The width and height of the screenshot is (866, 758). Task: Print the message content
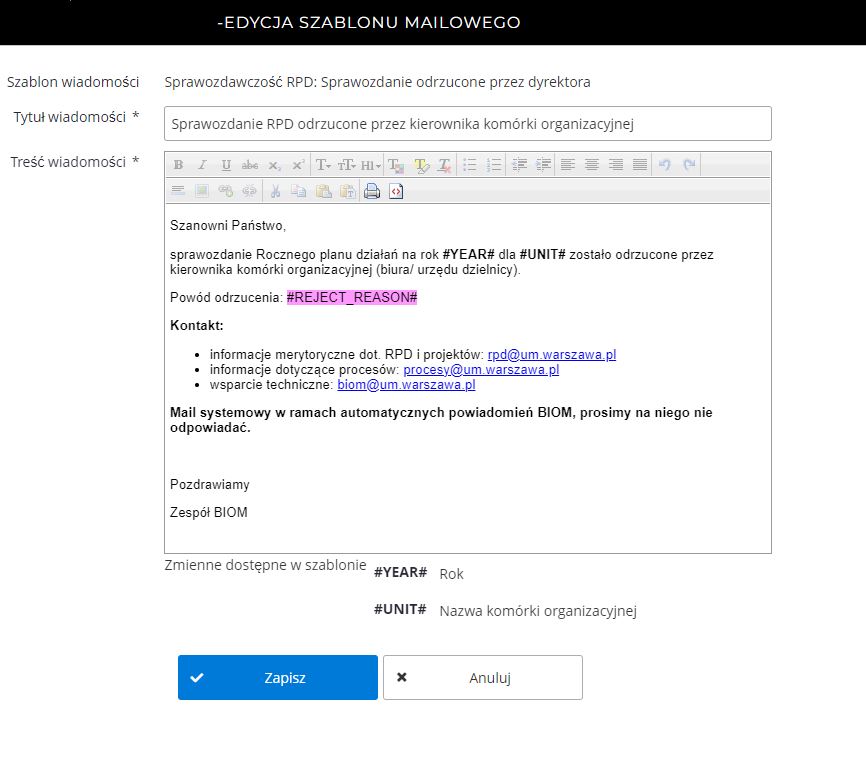point(372,191)
